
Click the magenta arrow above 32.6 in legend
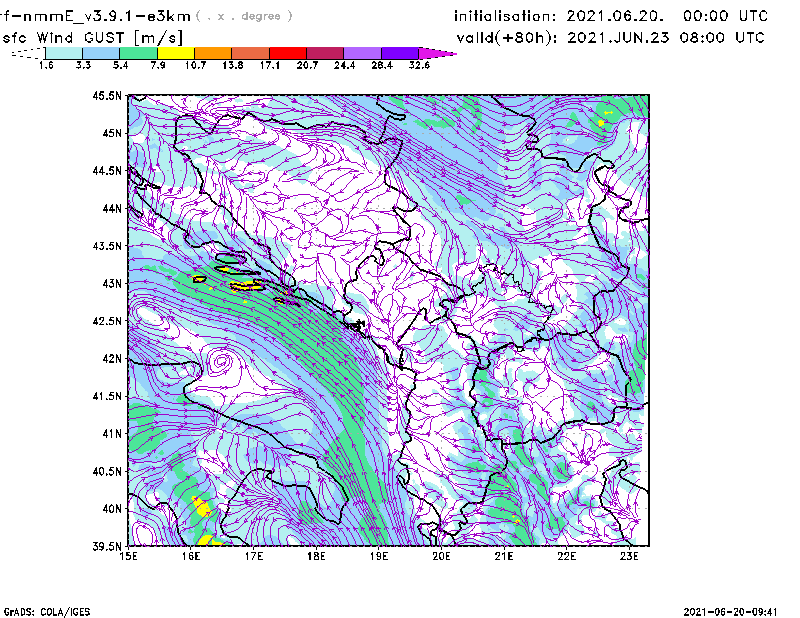(x=436, y=53)
